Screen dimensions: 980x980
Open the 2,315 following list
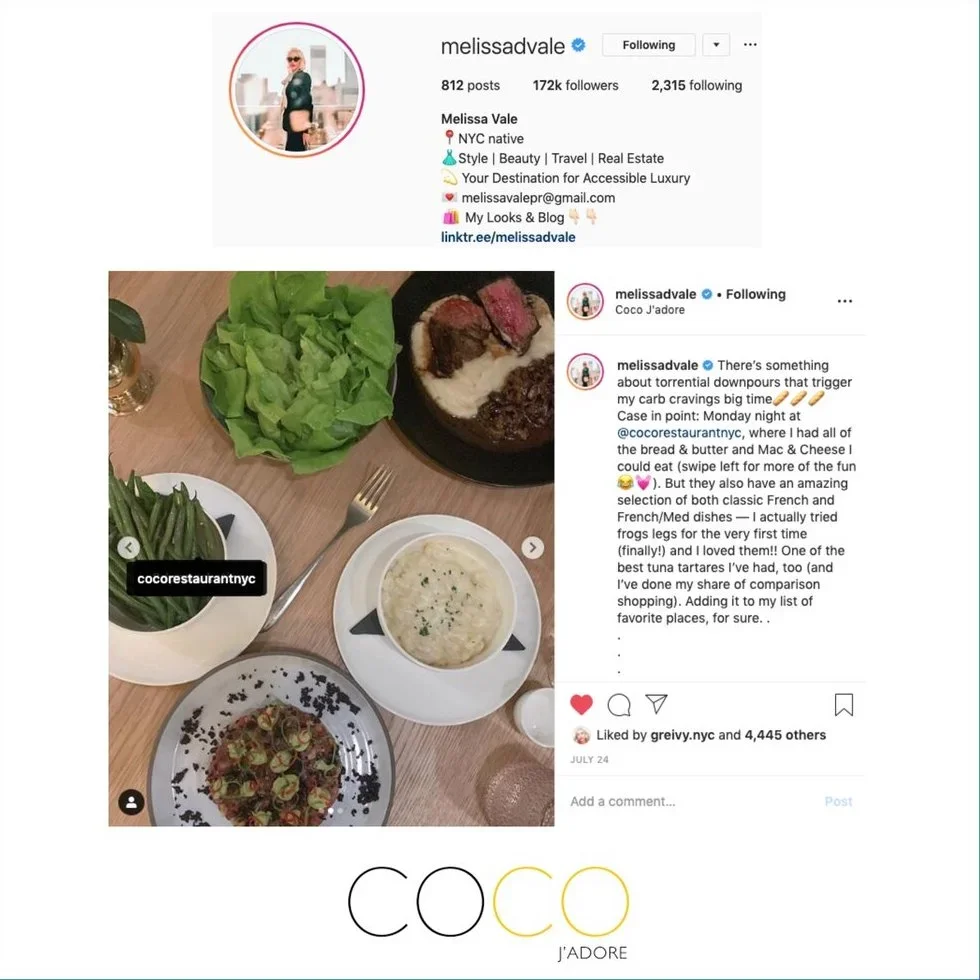697,85
